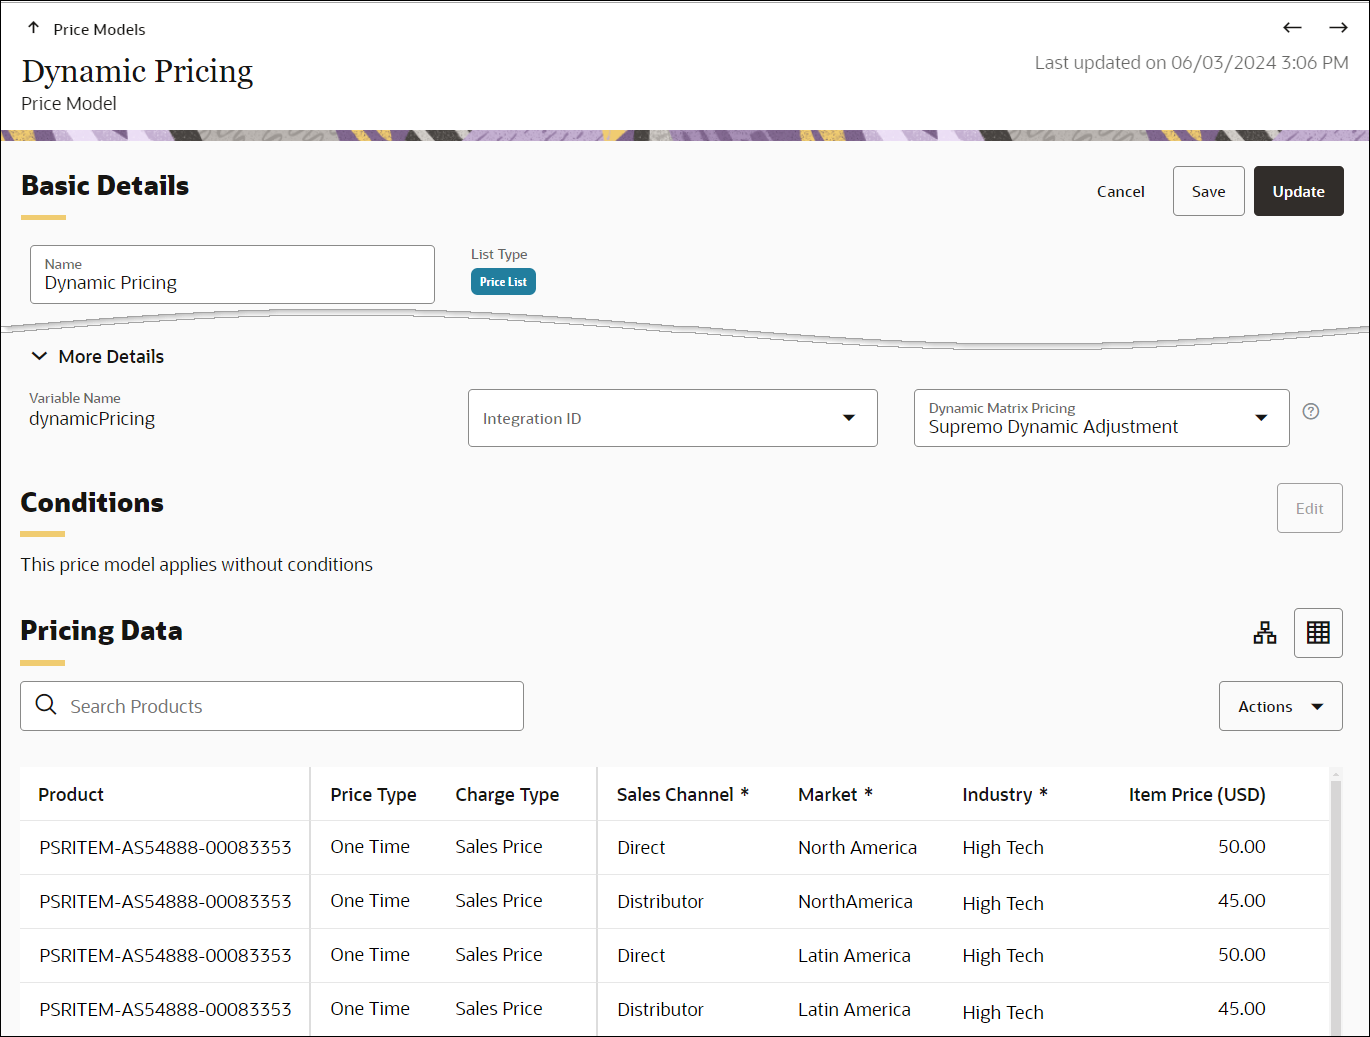Open the Actions menu
Viewport: 1370px width, 1037px height.
pos(1280,706)
